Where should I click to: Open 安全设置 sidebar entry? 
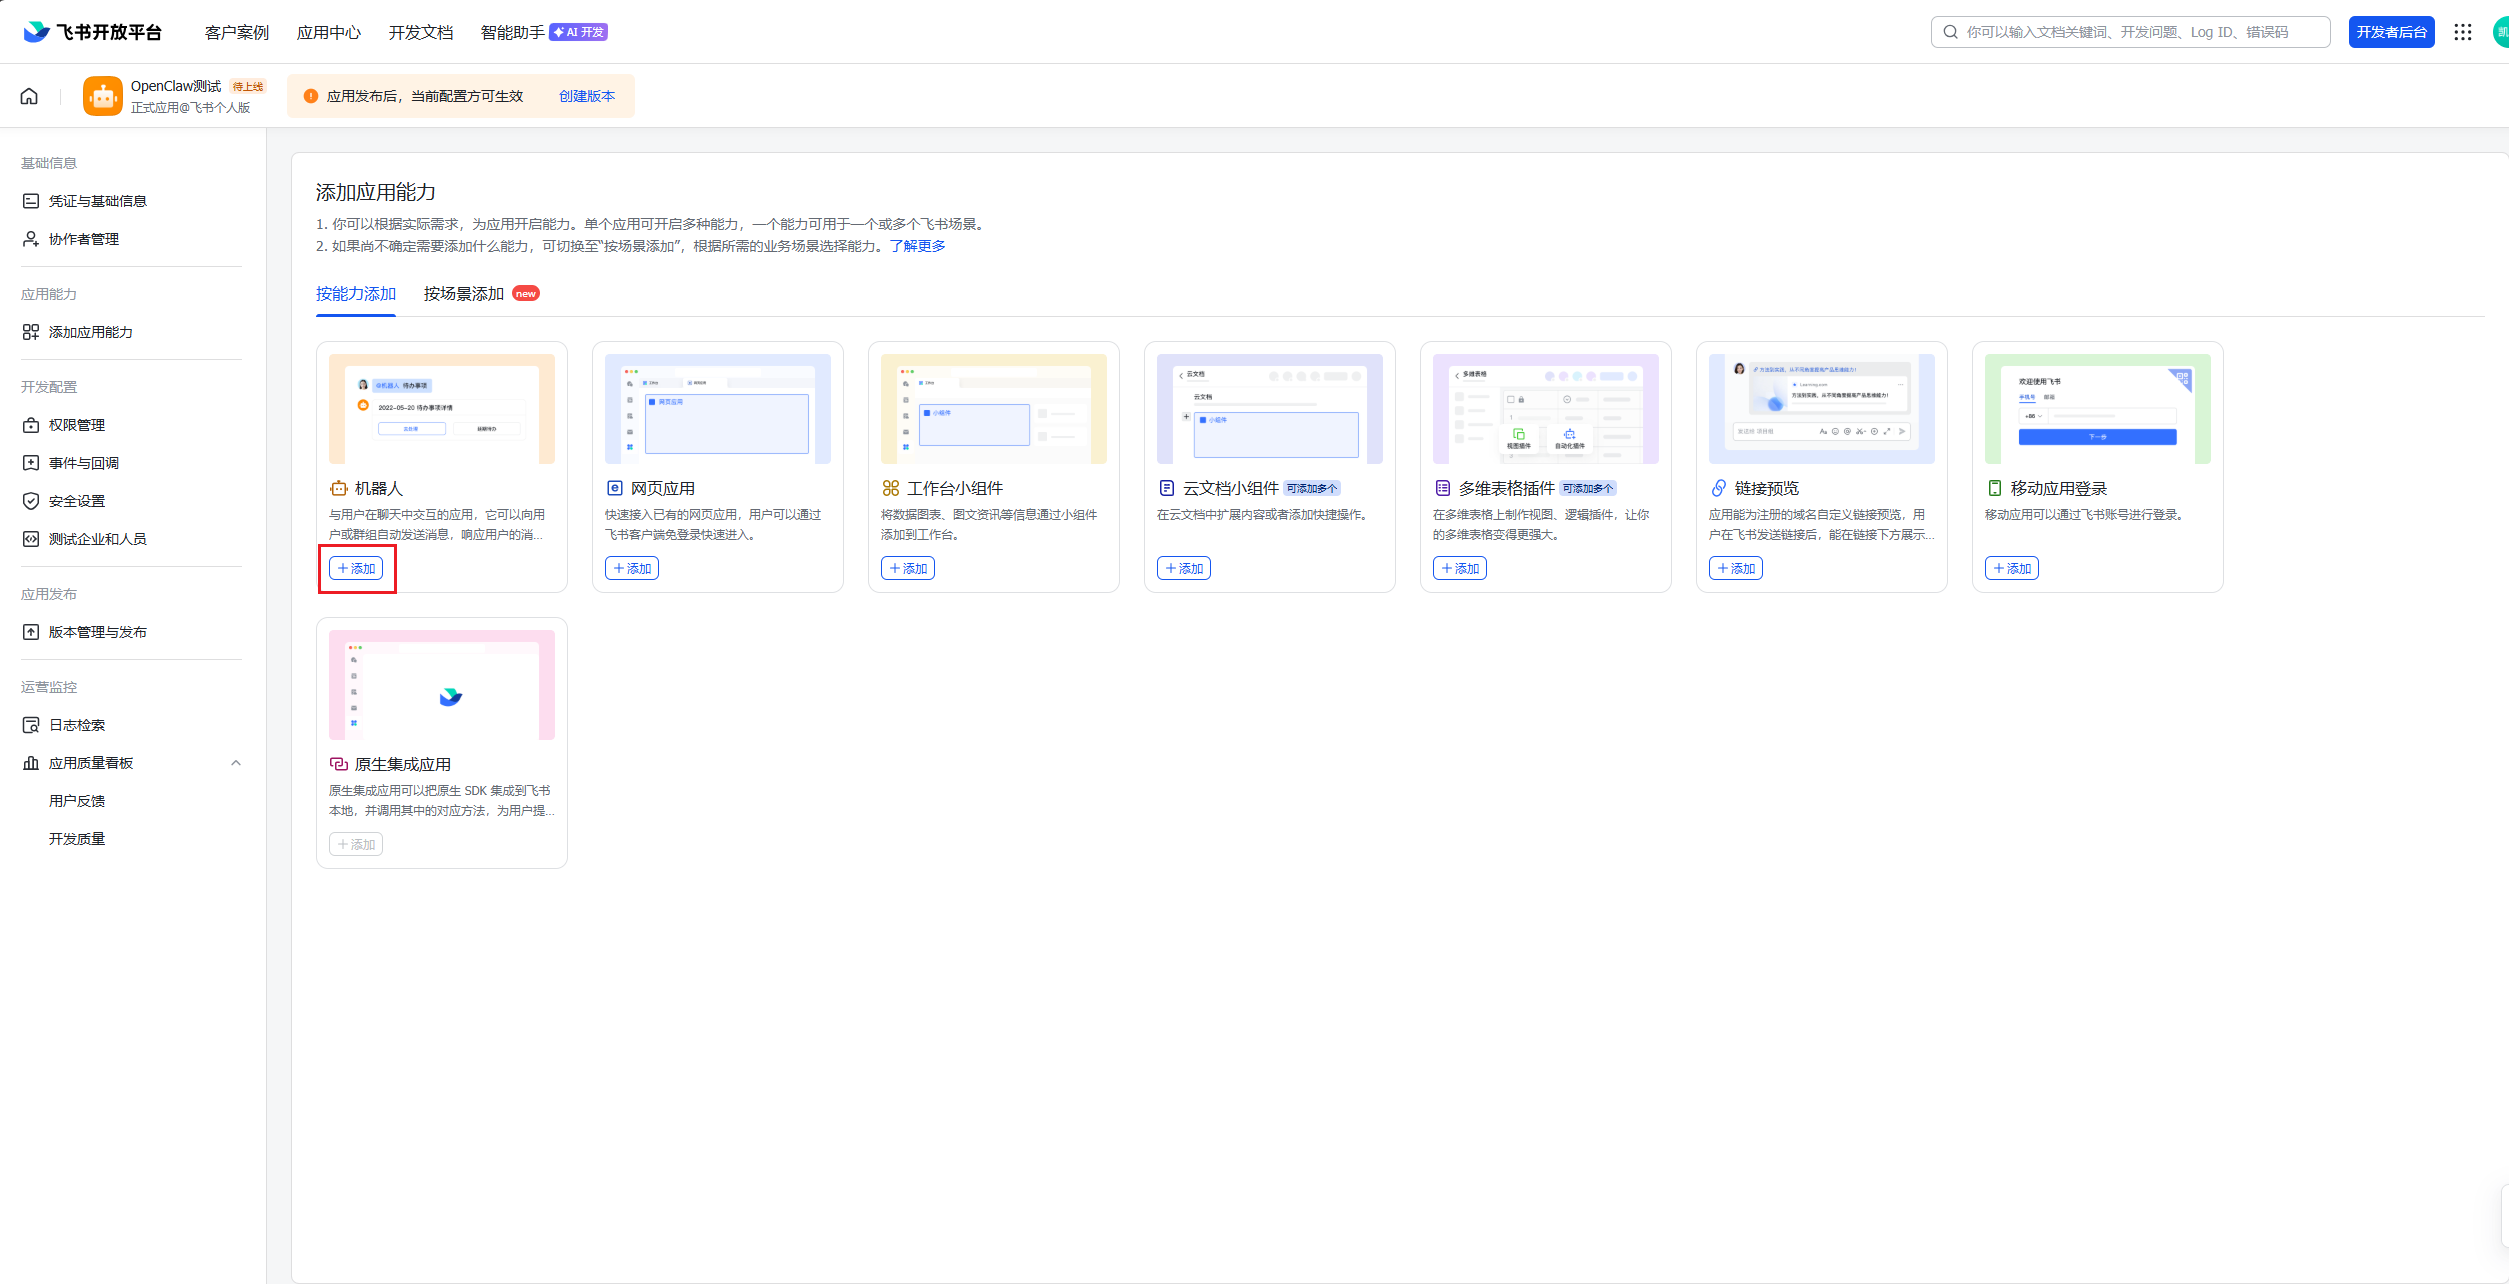76,501
